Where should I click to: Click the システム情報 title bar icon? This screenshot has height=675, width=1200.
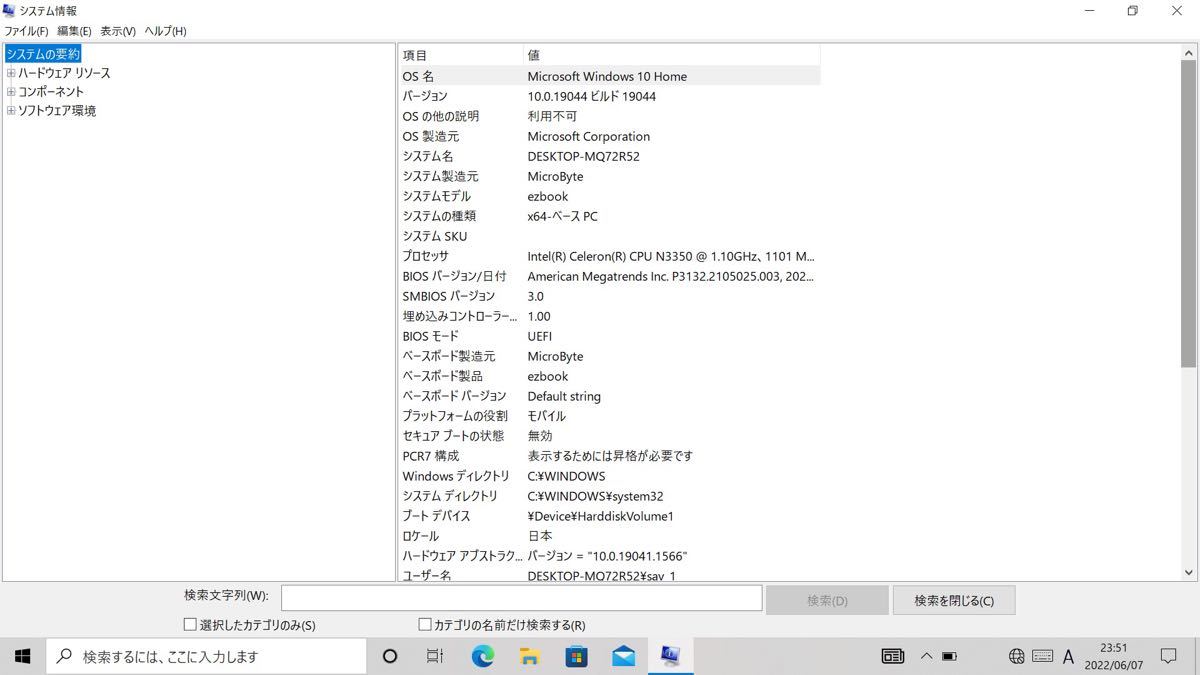[10, 10]
